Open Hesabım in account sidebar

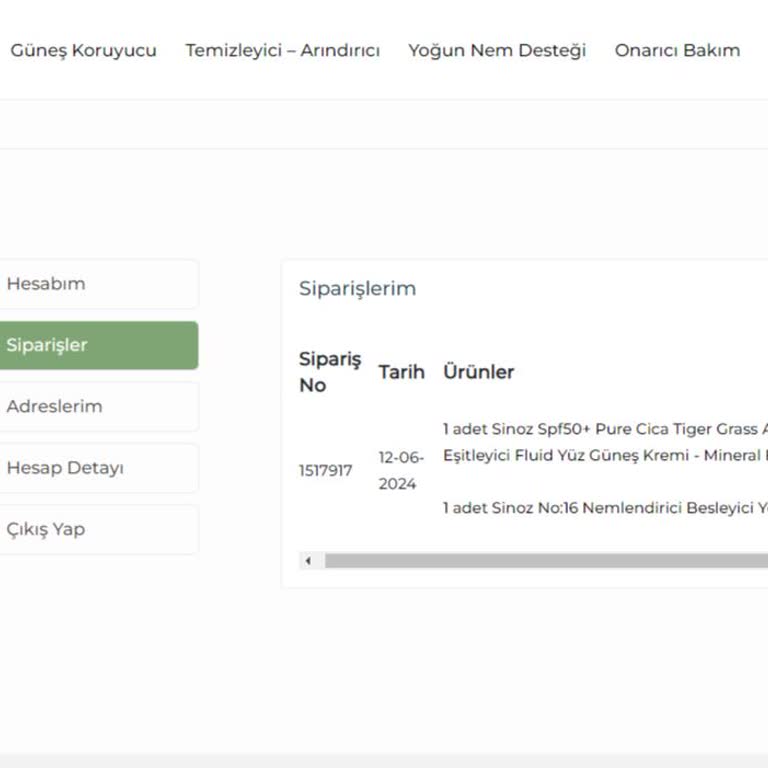pos(46,284)
